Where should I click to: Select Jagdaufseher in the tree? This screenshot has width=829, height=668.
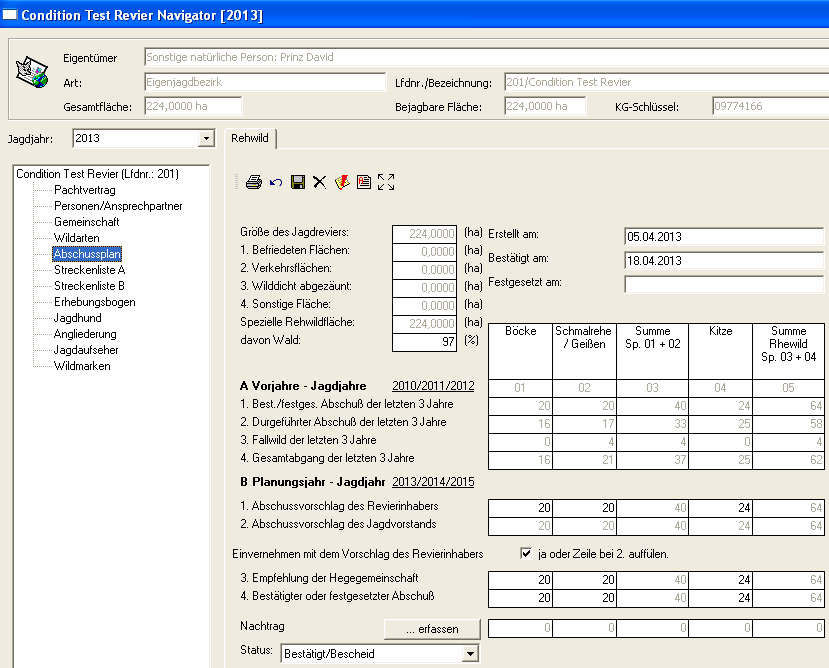87,350
